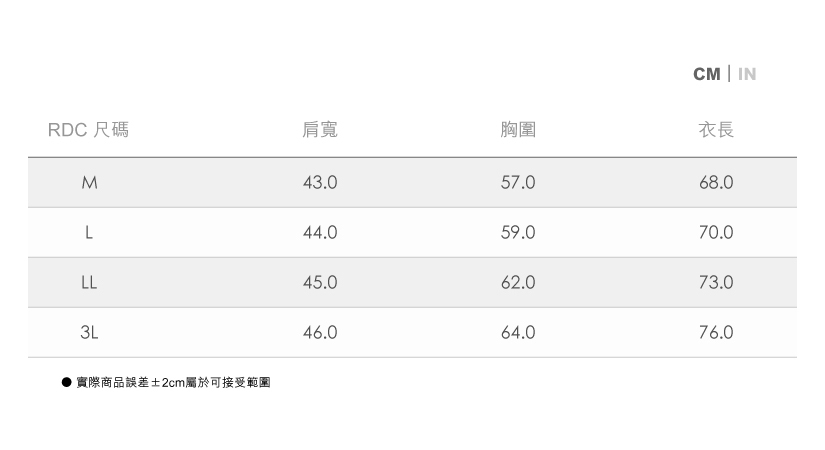This screenshot has width=825, height=450.
Task: Select the M size row label
Action: coord(89,183)
